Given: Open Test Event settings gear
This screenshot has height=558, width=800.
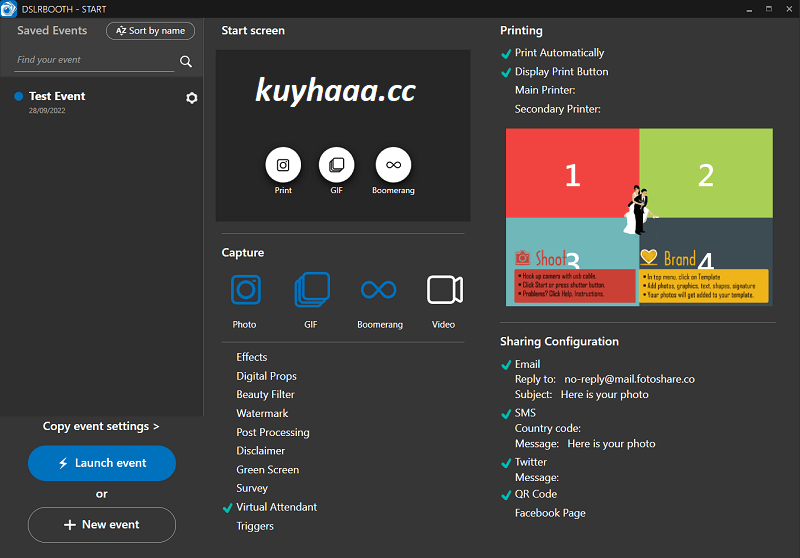Looking at the screenshot, I should [x=192, y=98].
